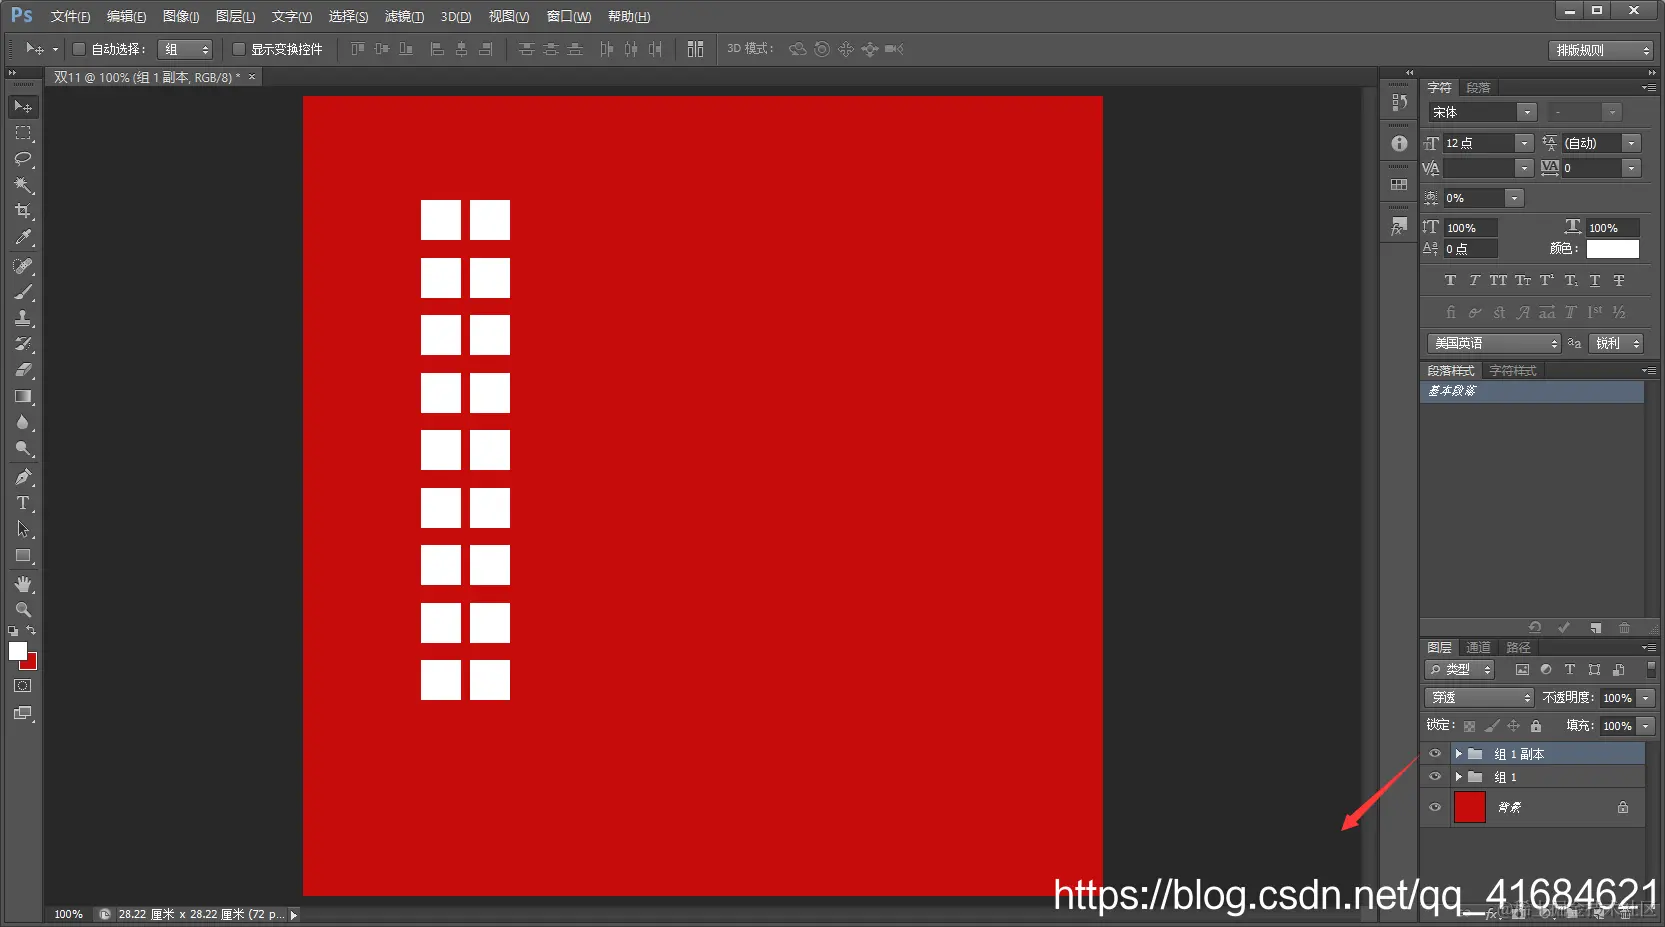Click the 背景 layer thumbnail
Screen dimensions: 1665x927
1469,807
